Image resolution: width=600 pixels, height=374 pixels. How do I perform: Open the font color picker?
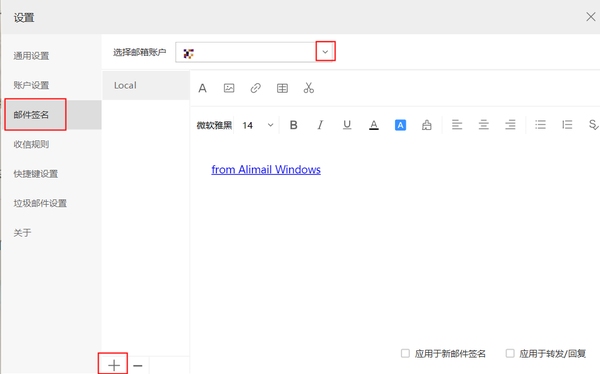pyautogui.click(x=374, y=125)
